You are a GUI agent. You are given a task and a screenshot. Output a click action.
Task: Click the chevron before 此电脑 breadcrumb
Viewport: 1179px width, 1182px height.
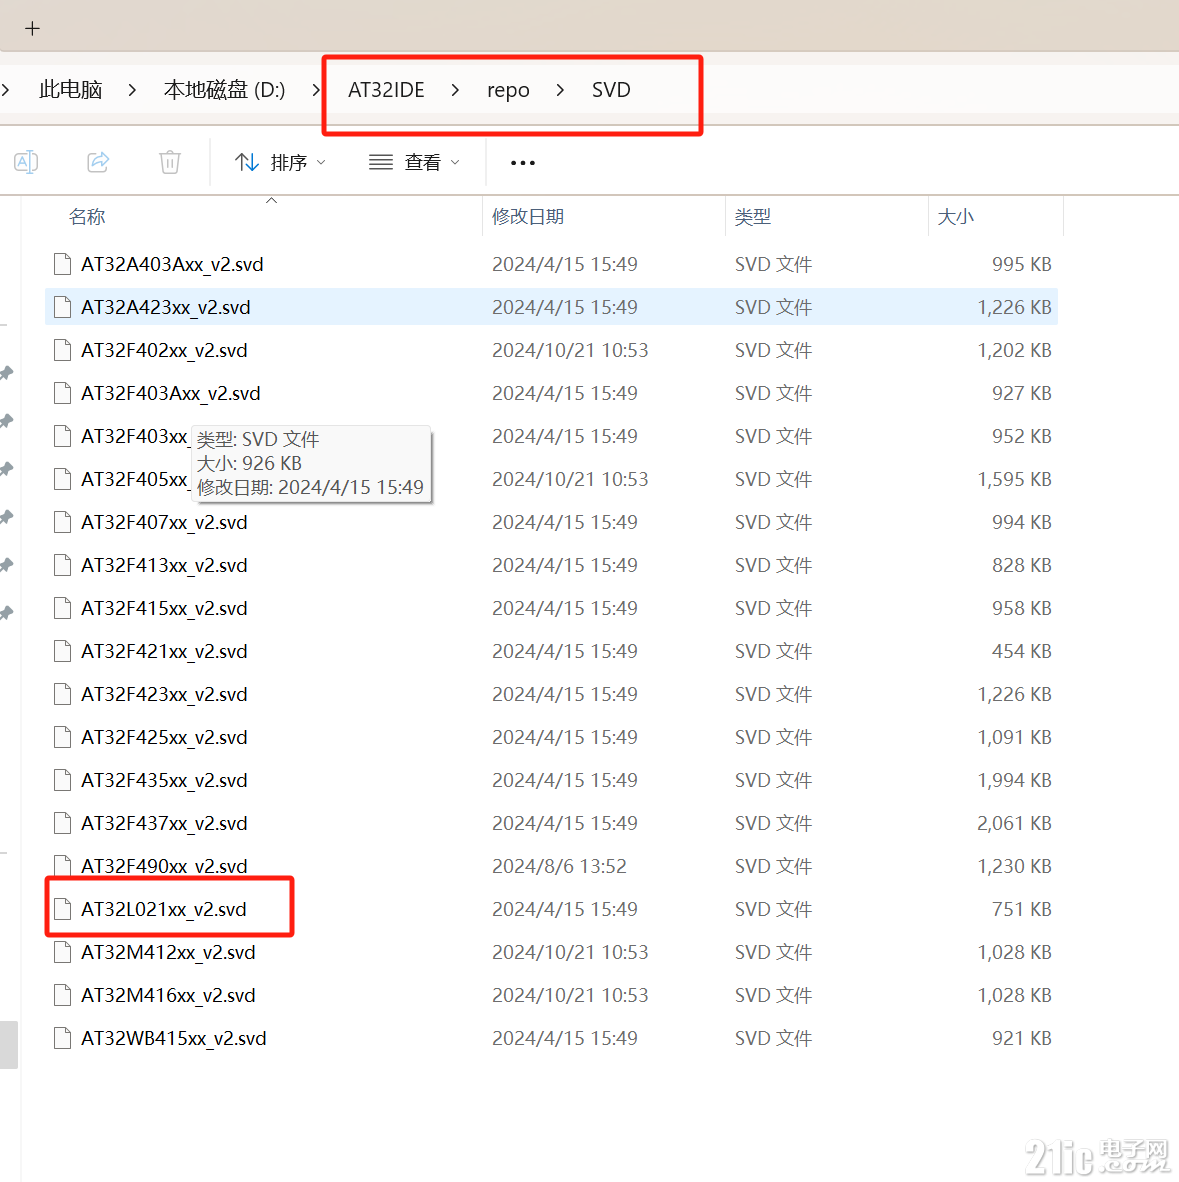[x=6, y=90]
